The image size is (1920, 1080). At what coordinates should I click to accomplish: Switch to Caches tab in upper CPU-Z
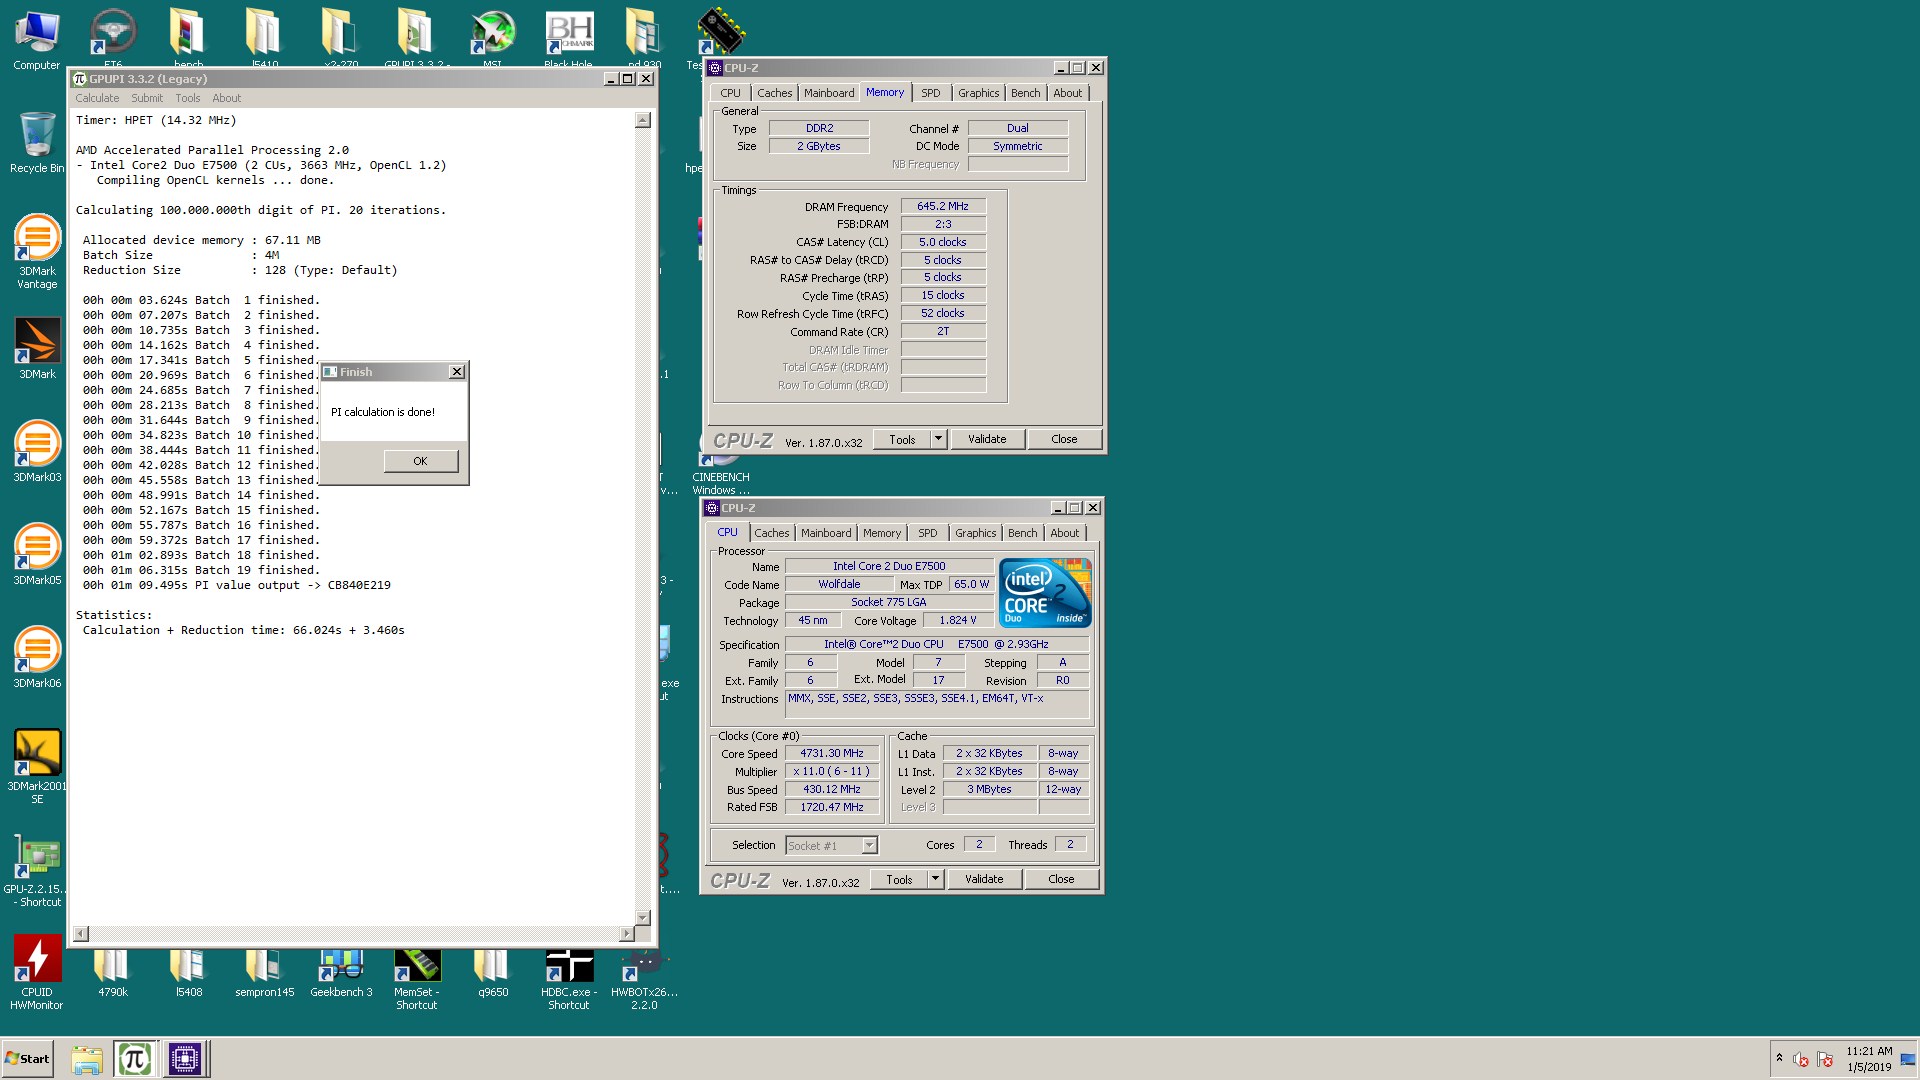(x=774, y=93)
